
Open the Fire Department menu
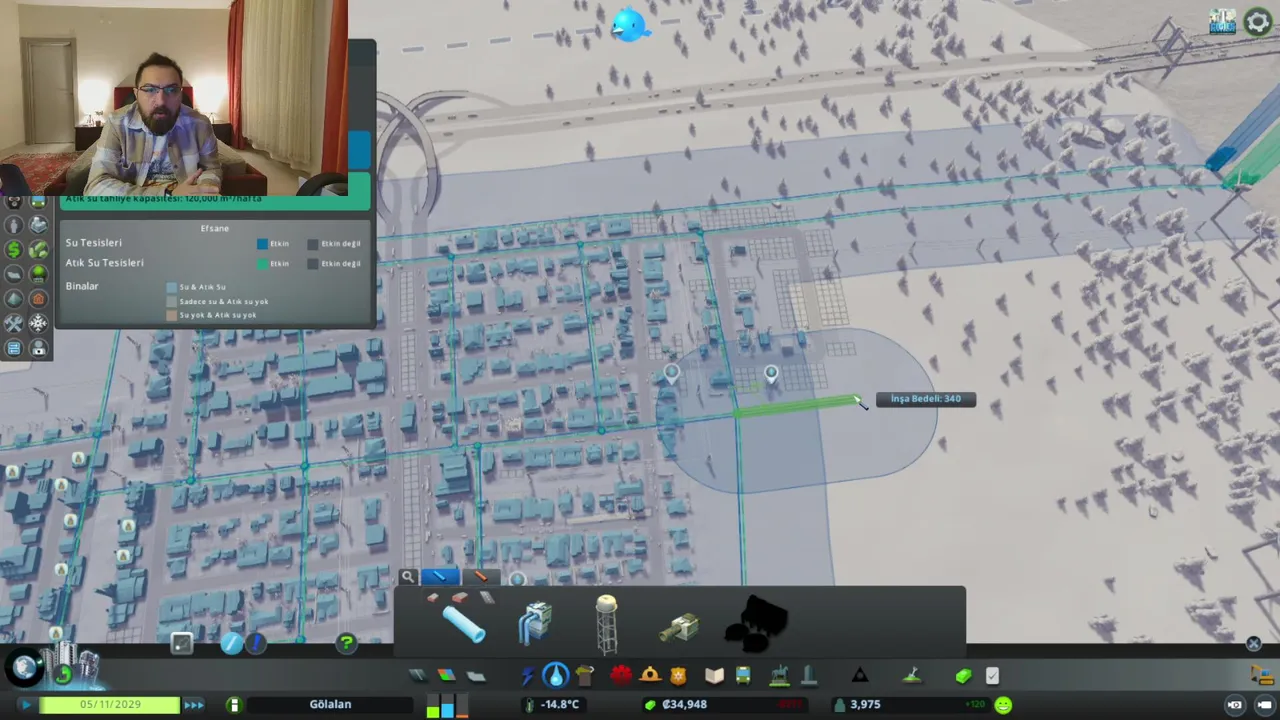tap(650, 675)
